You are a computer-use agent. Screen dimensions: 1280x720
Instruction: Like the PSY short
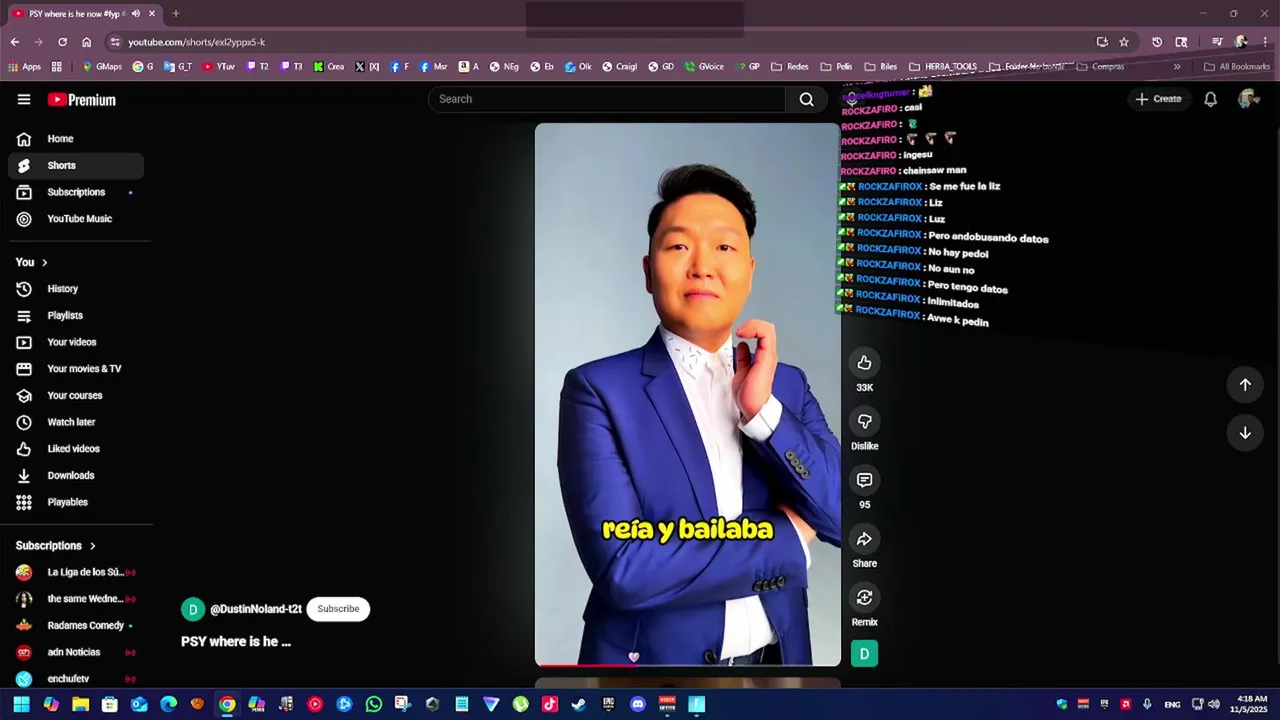865,363
